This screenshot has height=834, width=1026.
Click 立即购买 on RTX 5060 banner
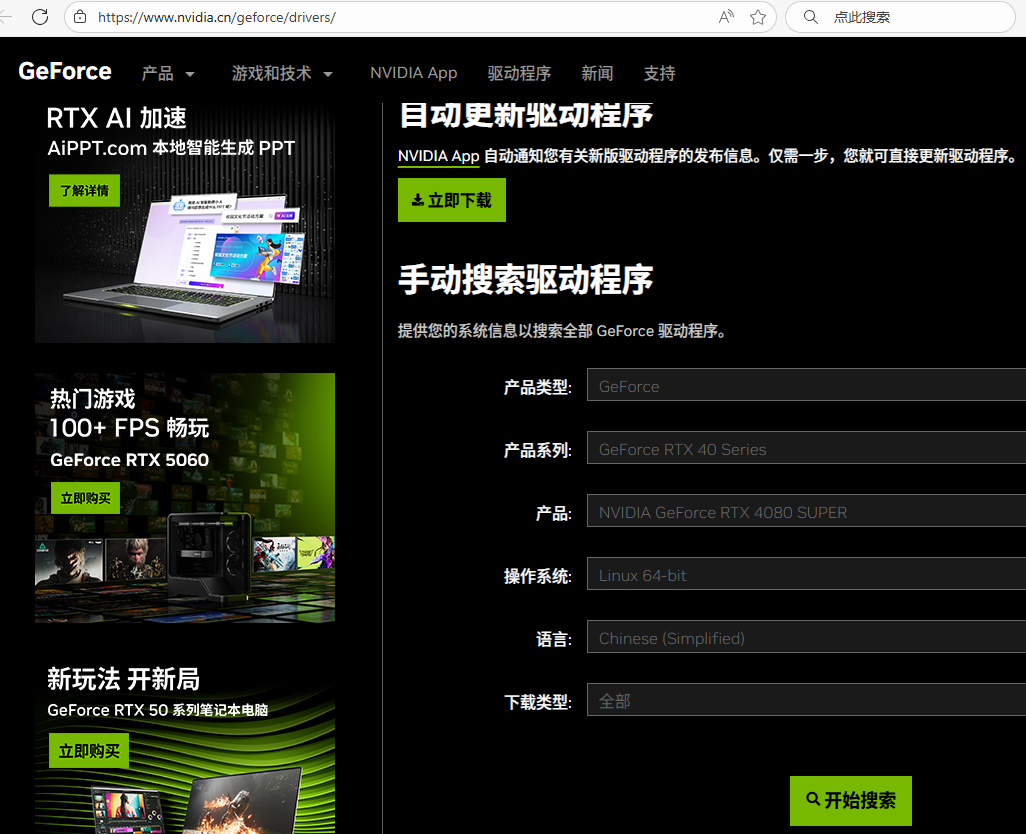click(x=85, y=498)
